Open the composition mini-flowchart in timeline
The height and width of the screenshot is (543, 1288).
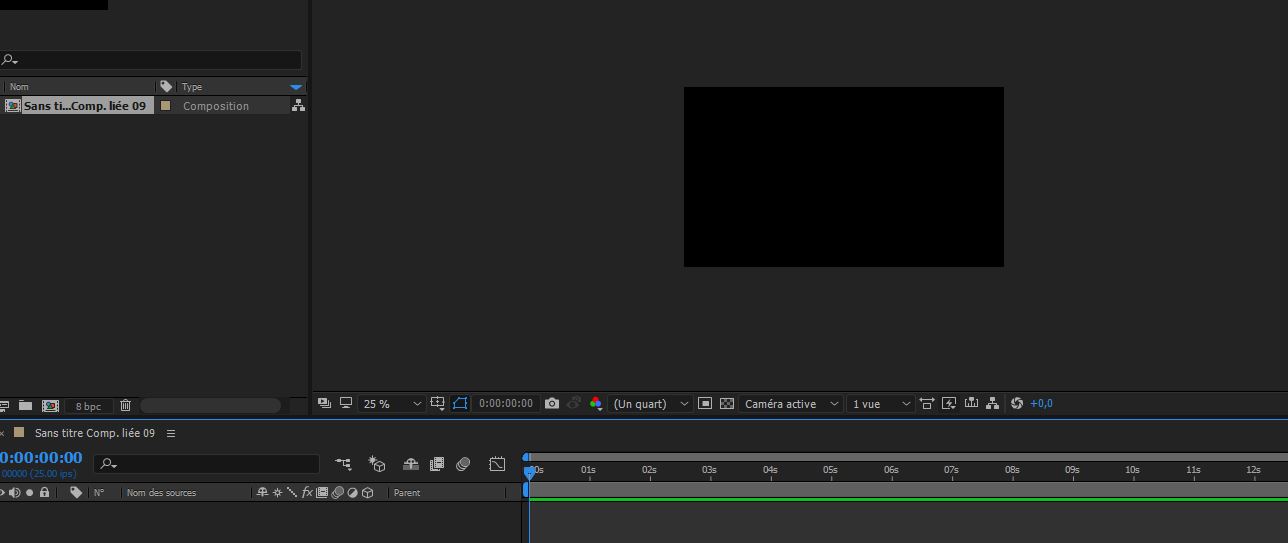point(343,464)
